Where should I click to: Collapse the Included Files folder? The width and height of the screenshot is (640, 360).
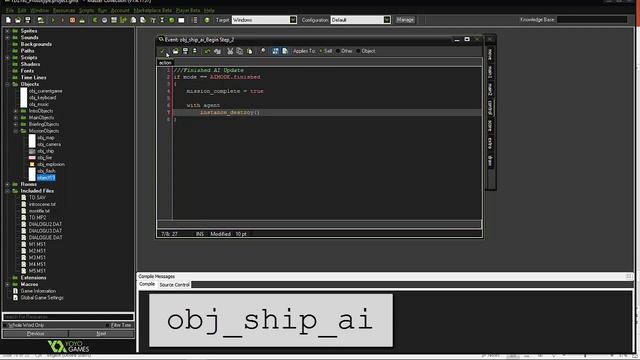click(7, 191)
